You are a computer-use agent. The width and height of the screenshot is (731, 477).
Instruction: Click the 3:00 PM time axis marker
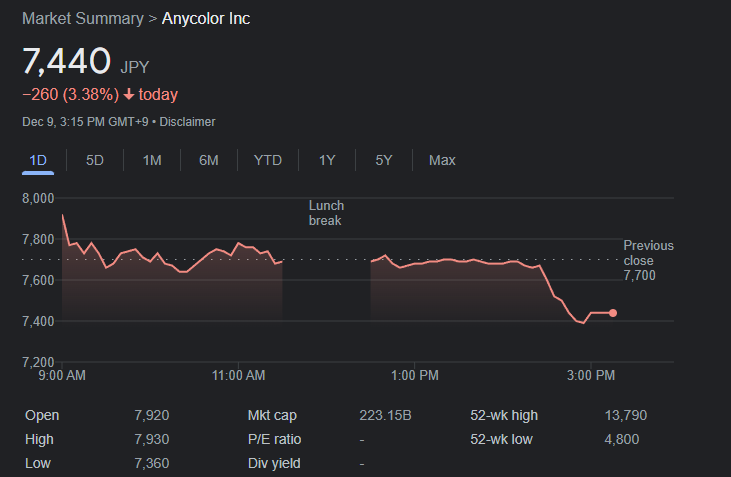[589, 376]
